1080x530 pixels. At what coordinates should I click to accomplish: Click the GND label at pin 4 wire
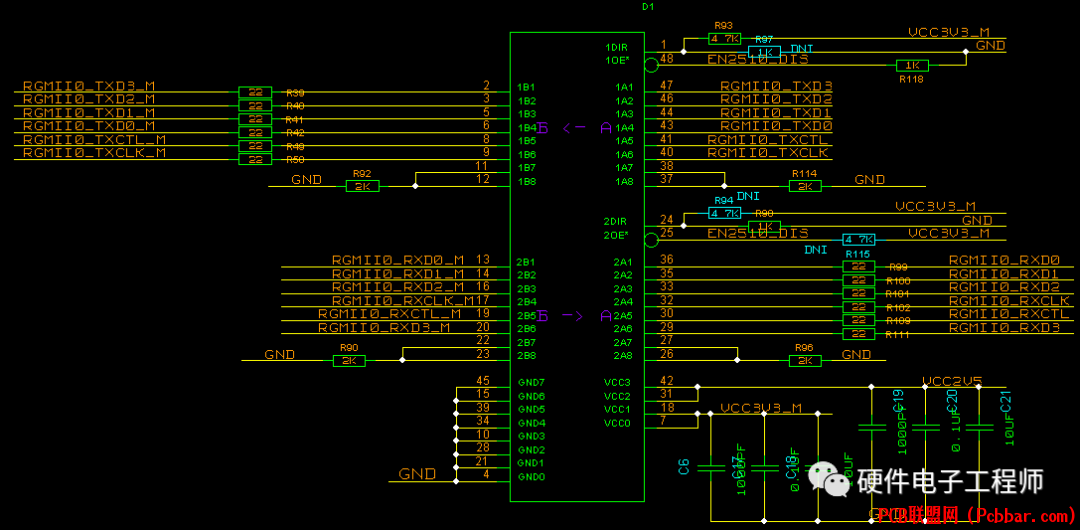point(417,474)
